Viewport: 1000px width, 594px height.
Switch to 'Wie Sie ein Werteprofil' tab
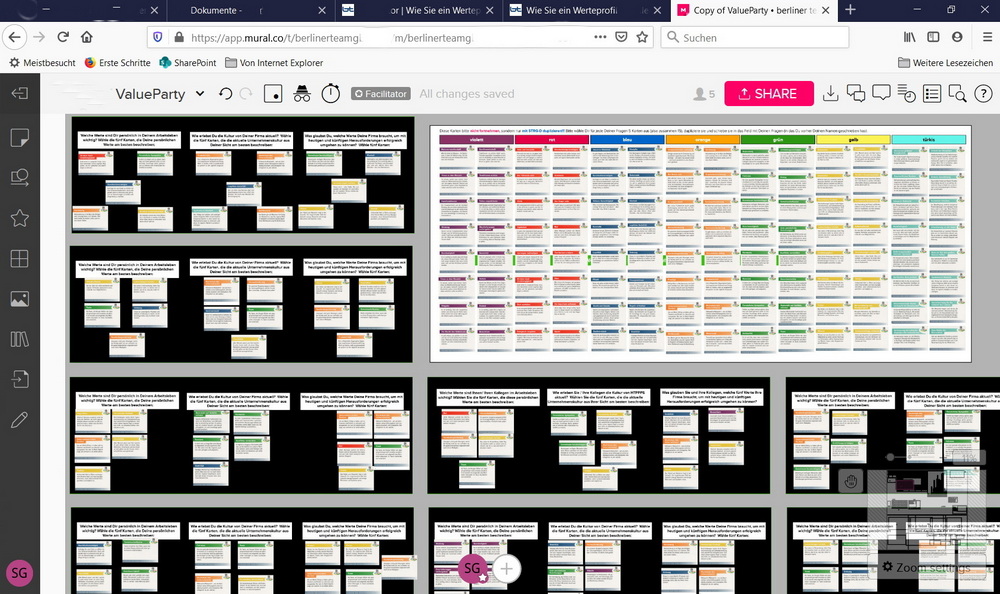point(580,10)
